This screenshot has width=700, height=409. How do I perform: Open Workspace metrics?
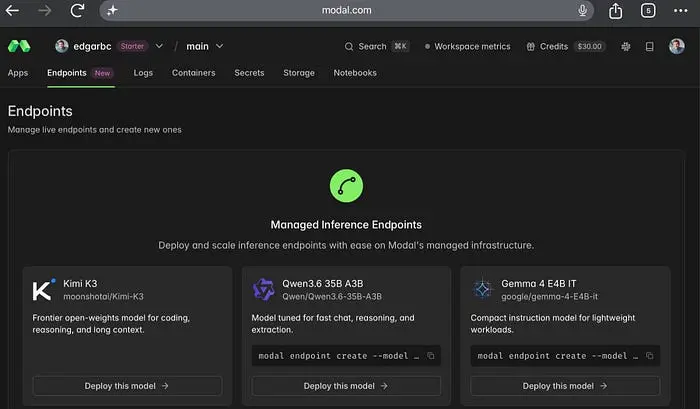click(467, 46)
